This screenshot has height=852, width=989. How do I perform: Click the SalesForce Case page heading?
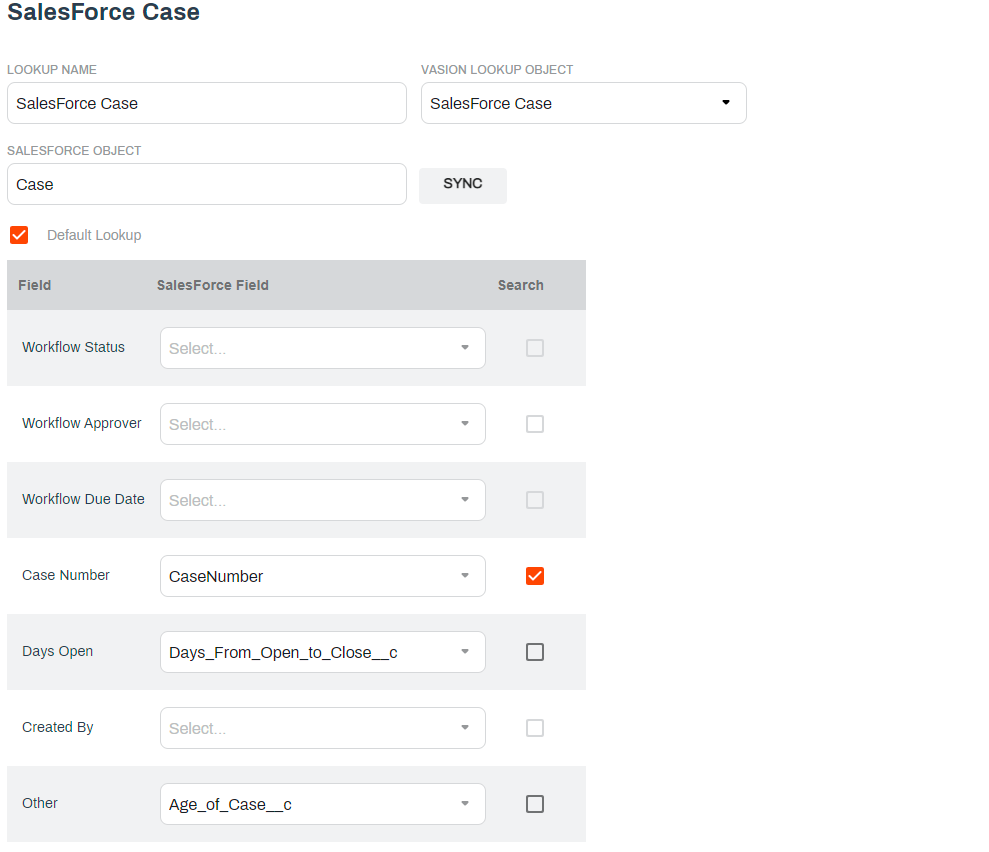[103, 12]
